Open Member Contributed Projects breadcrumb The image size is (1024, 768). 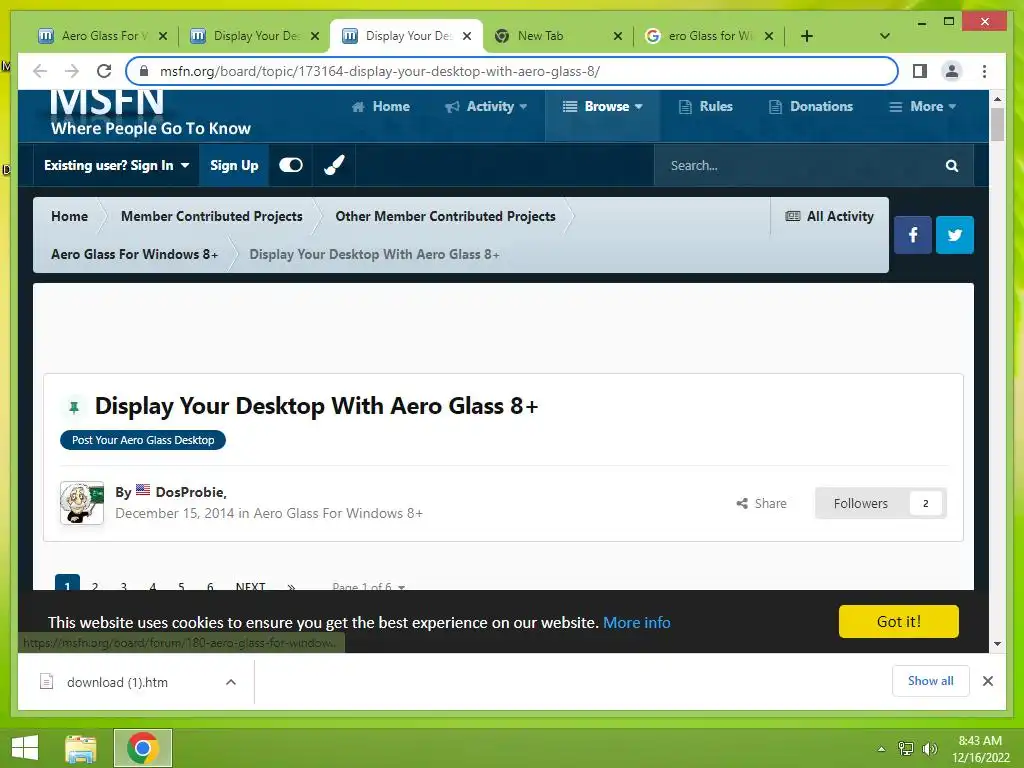click(x=212, y=216)
